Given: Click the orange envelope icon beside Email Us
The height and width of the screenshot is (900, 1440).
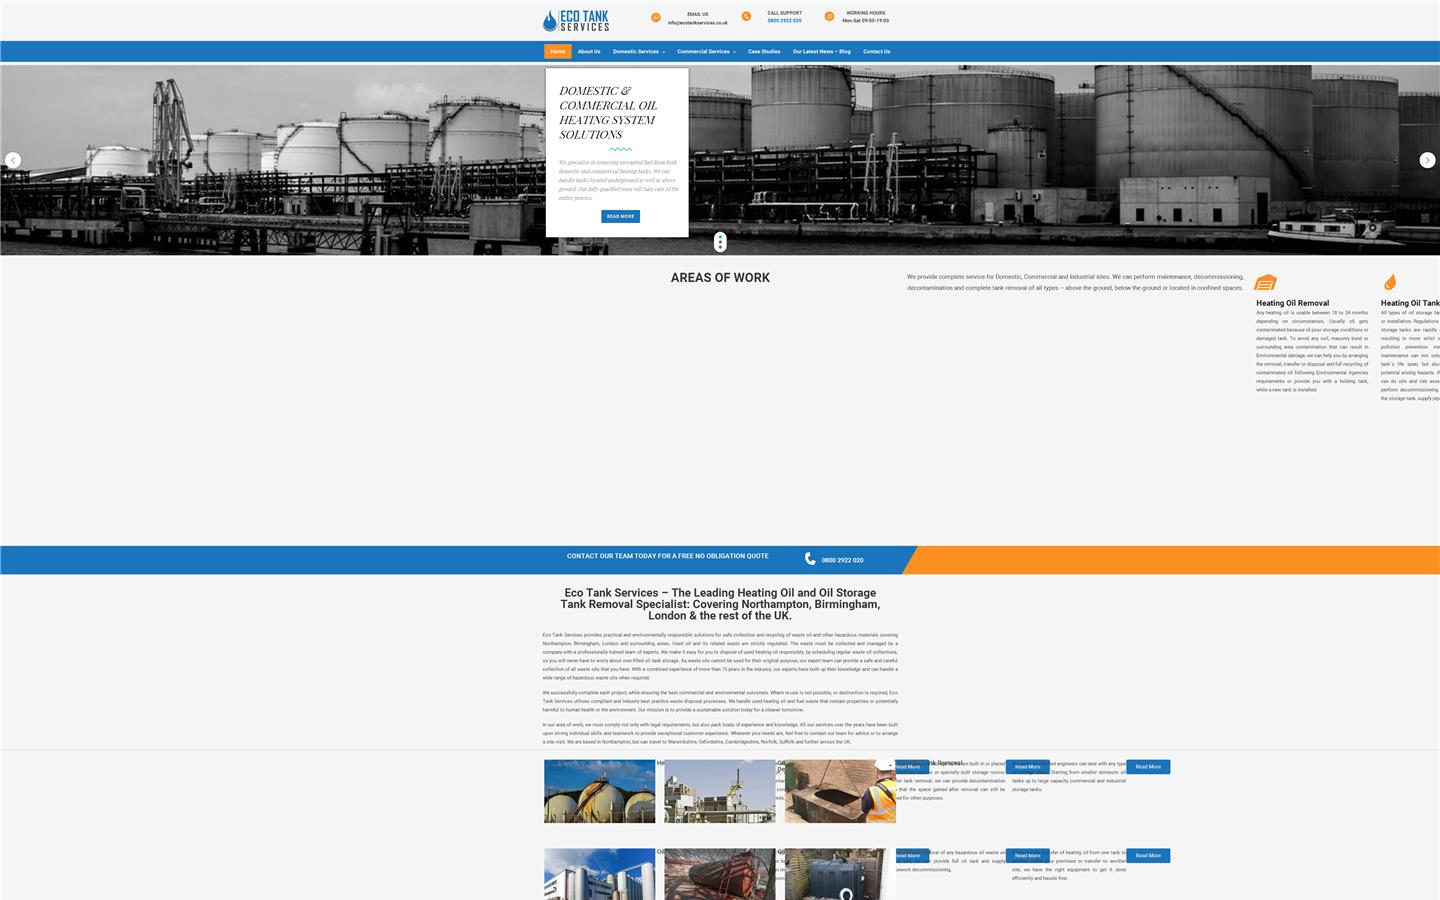Looking at the screenshot, I should (x=656, y=17).
